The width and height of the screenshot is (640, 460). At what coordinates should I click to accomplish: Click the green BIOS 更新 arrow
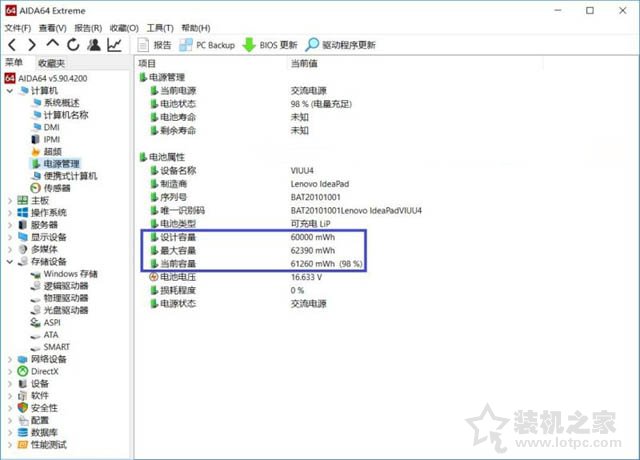[x=249, y=45]
